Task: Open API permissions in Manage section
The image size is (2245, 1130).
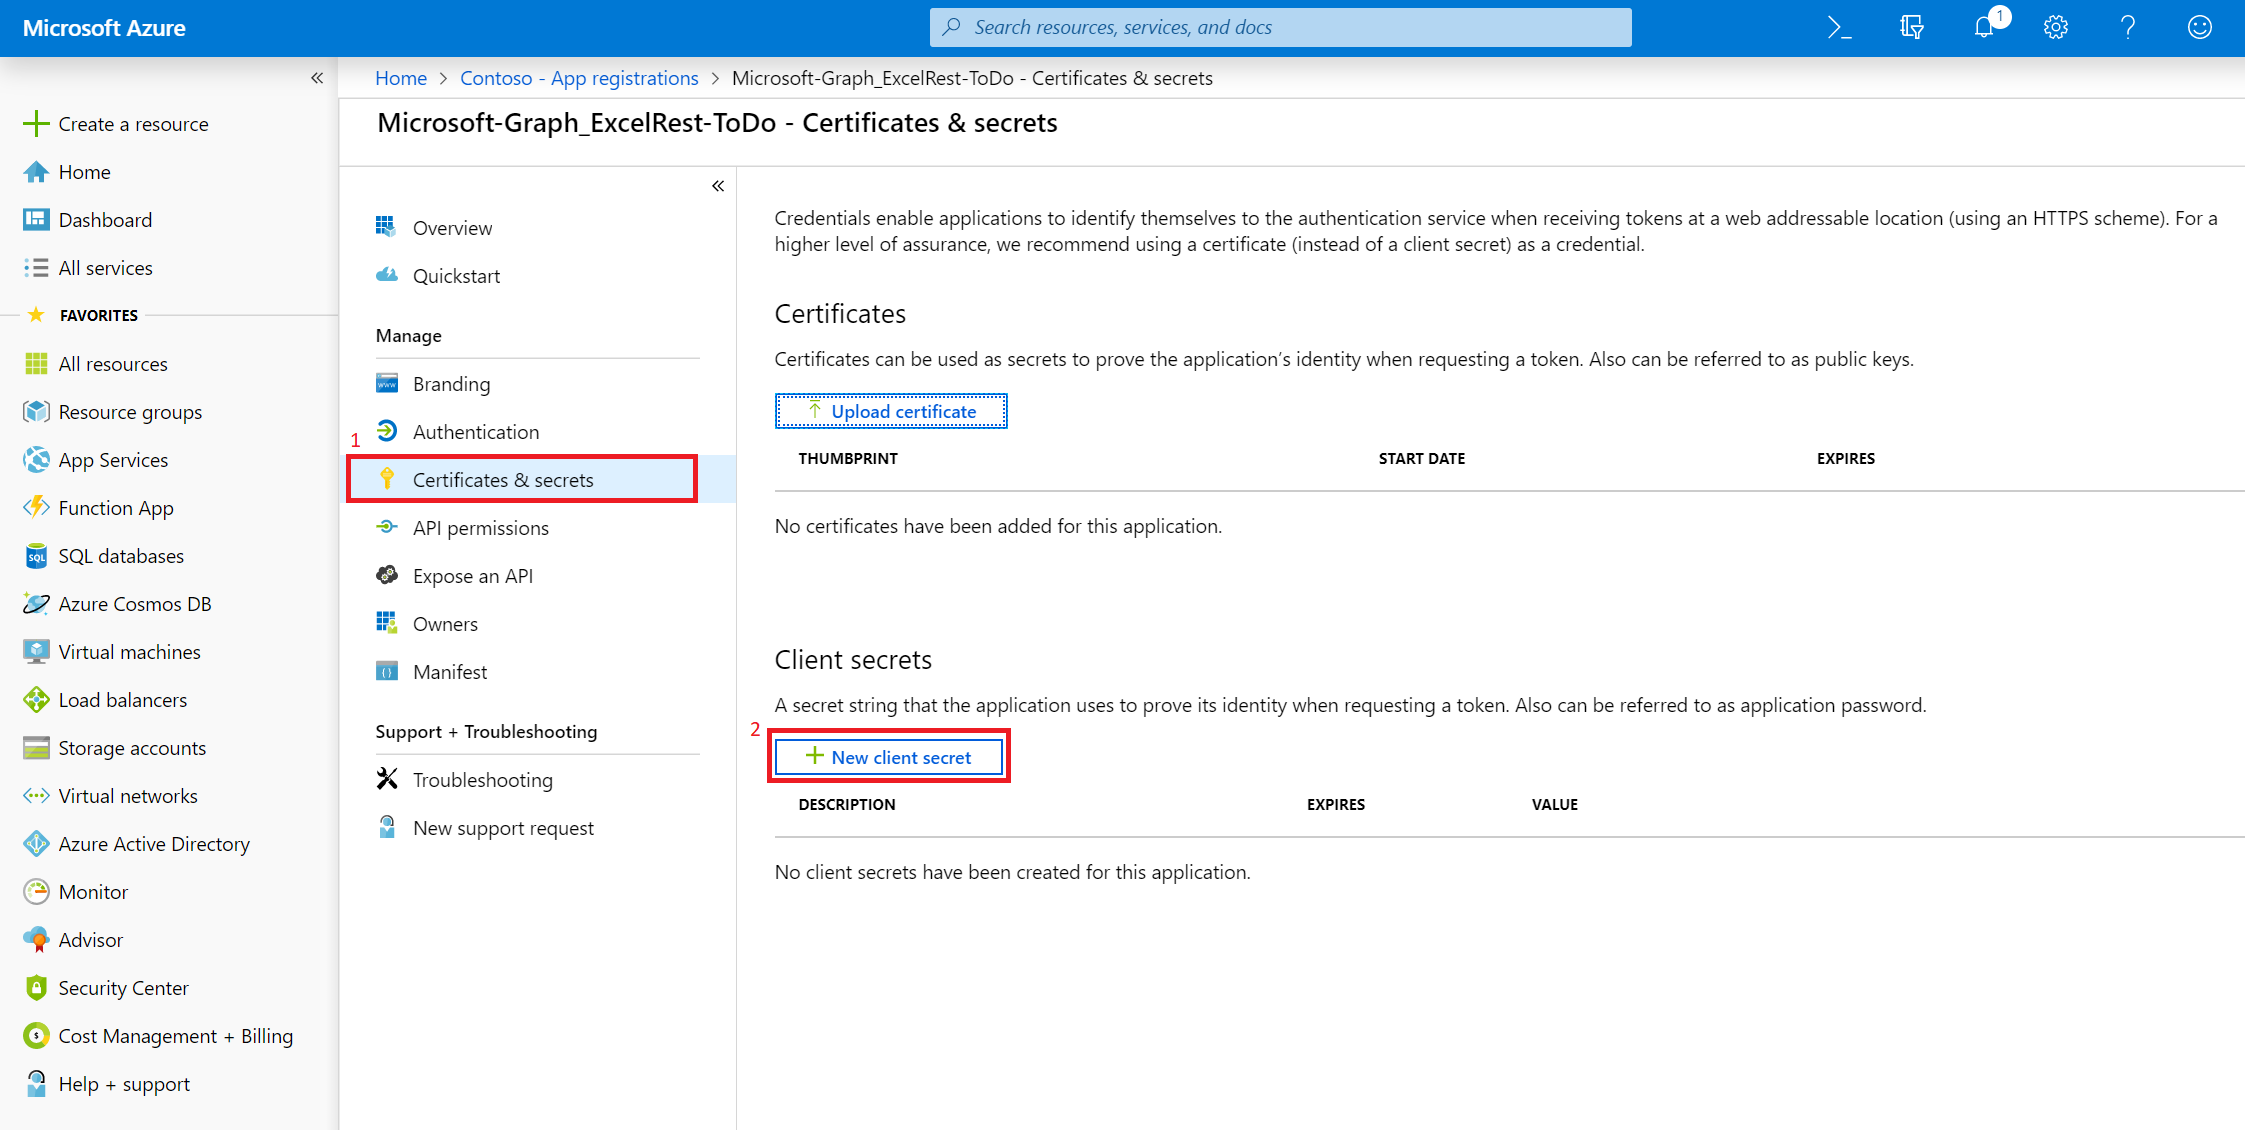Action: coord(480,528)
